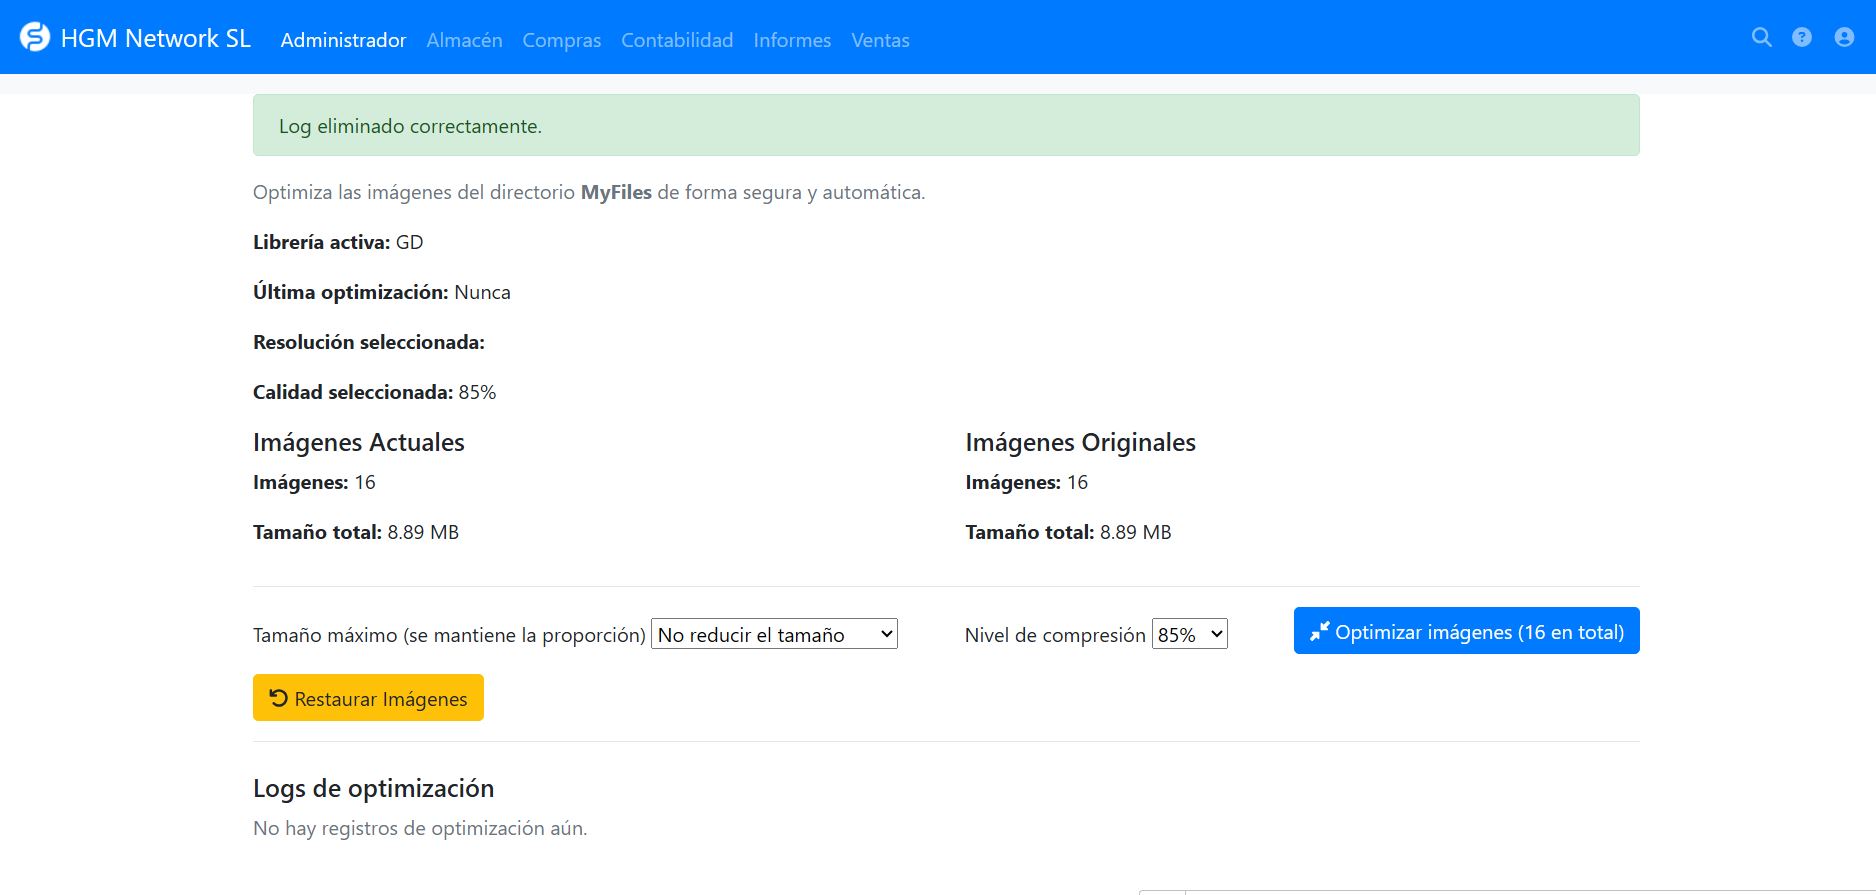Click the HGM Network SL logo icon
Screen dimensions: 1876x895
pyautogui.click(x=35, y=37)
